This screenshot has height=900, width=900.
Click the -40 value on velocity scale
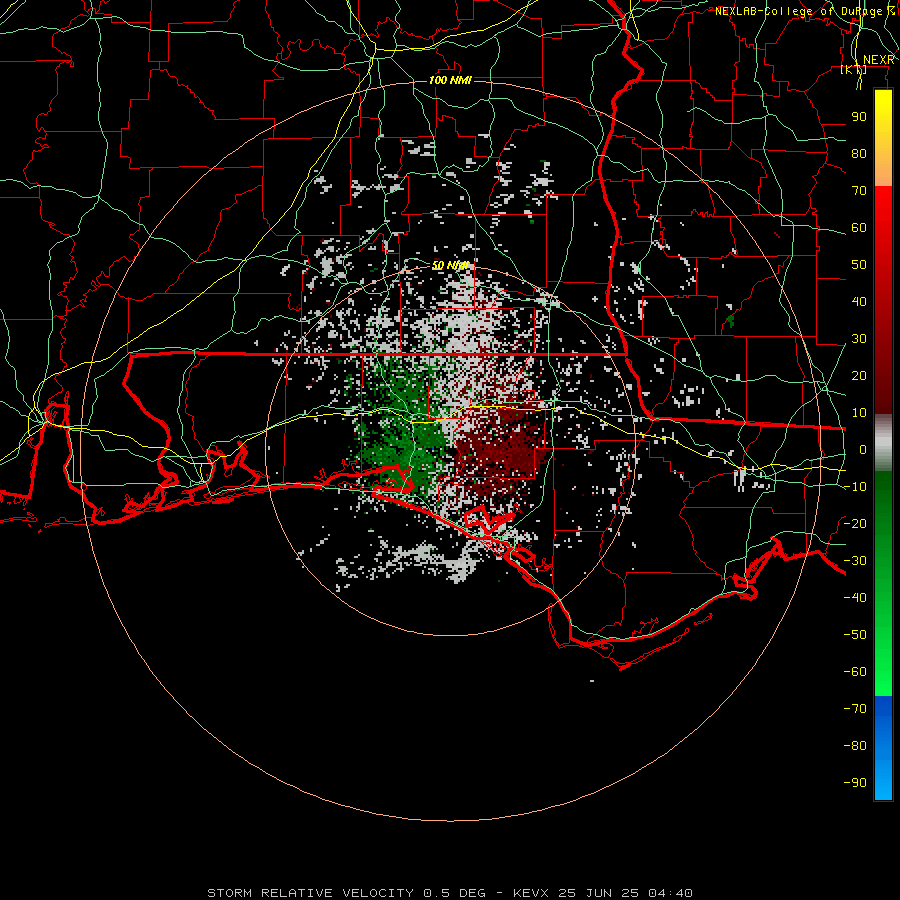coord(855,598)
